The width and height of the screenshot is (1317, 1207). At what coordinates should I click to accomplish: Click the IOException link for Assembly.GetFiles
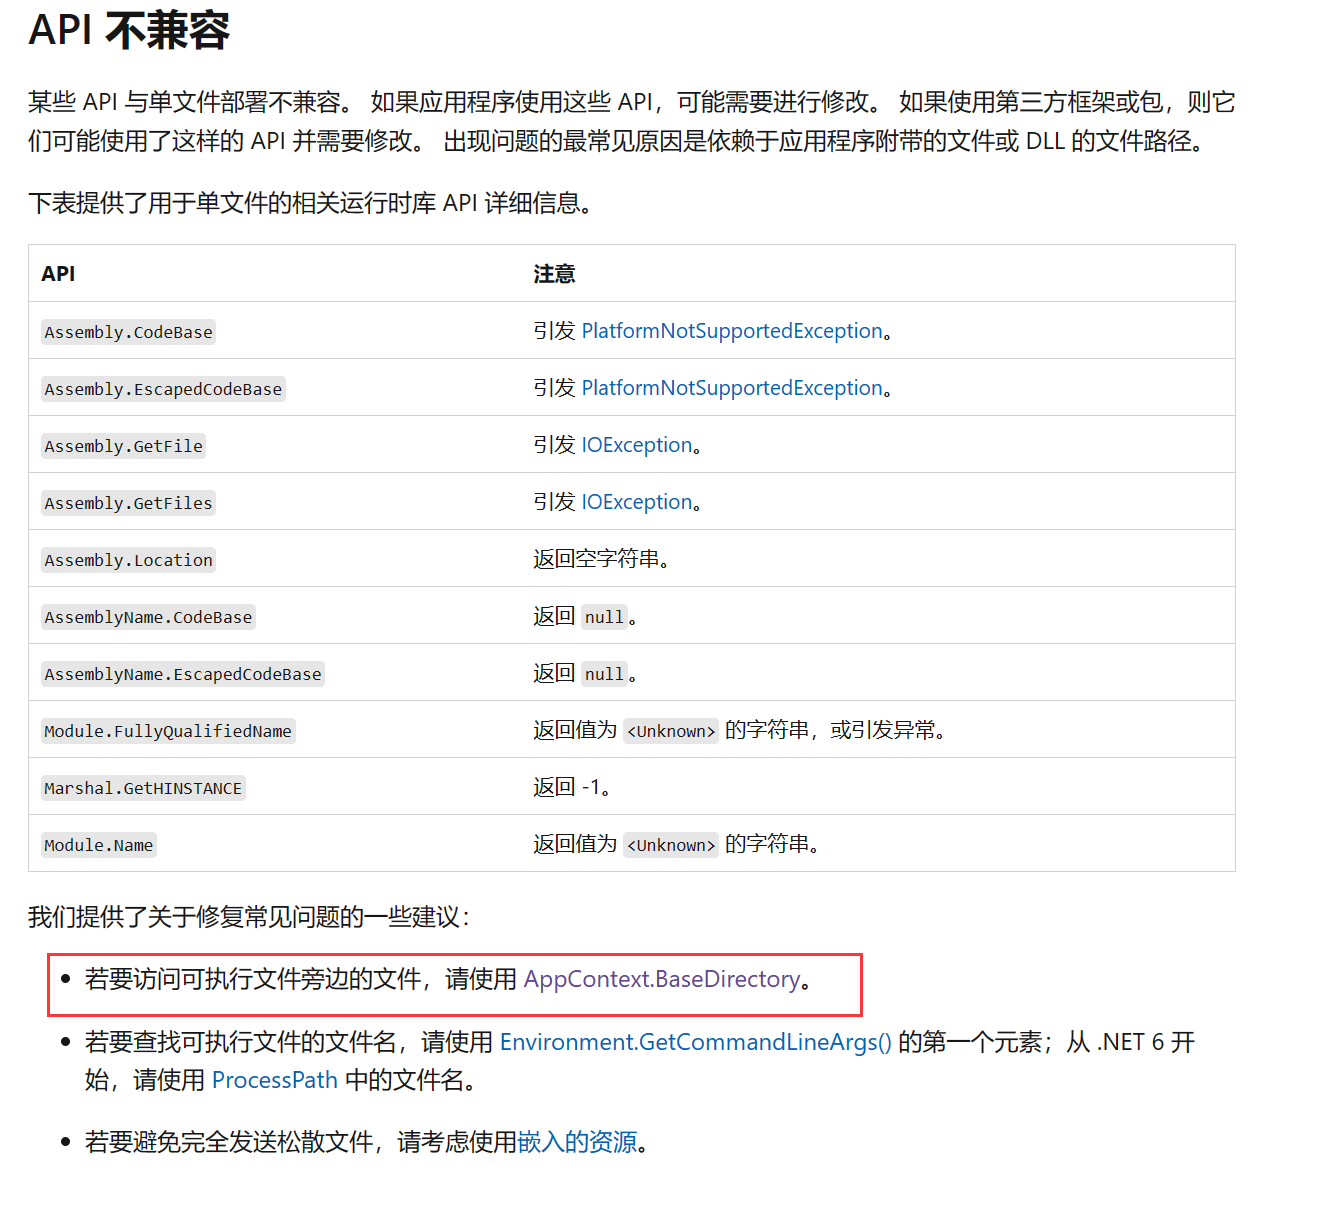pyautogui.click(x=637, y=501)
